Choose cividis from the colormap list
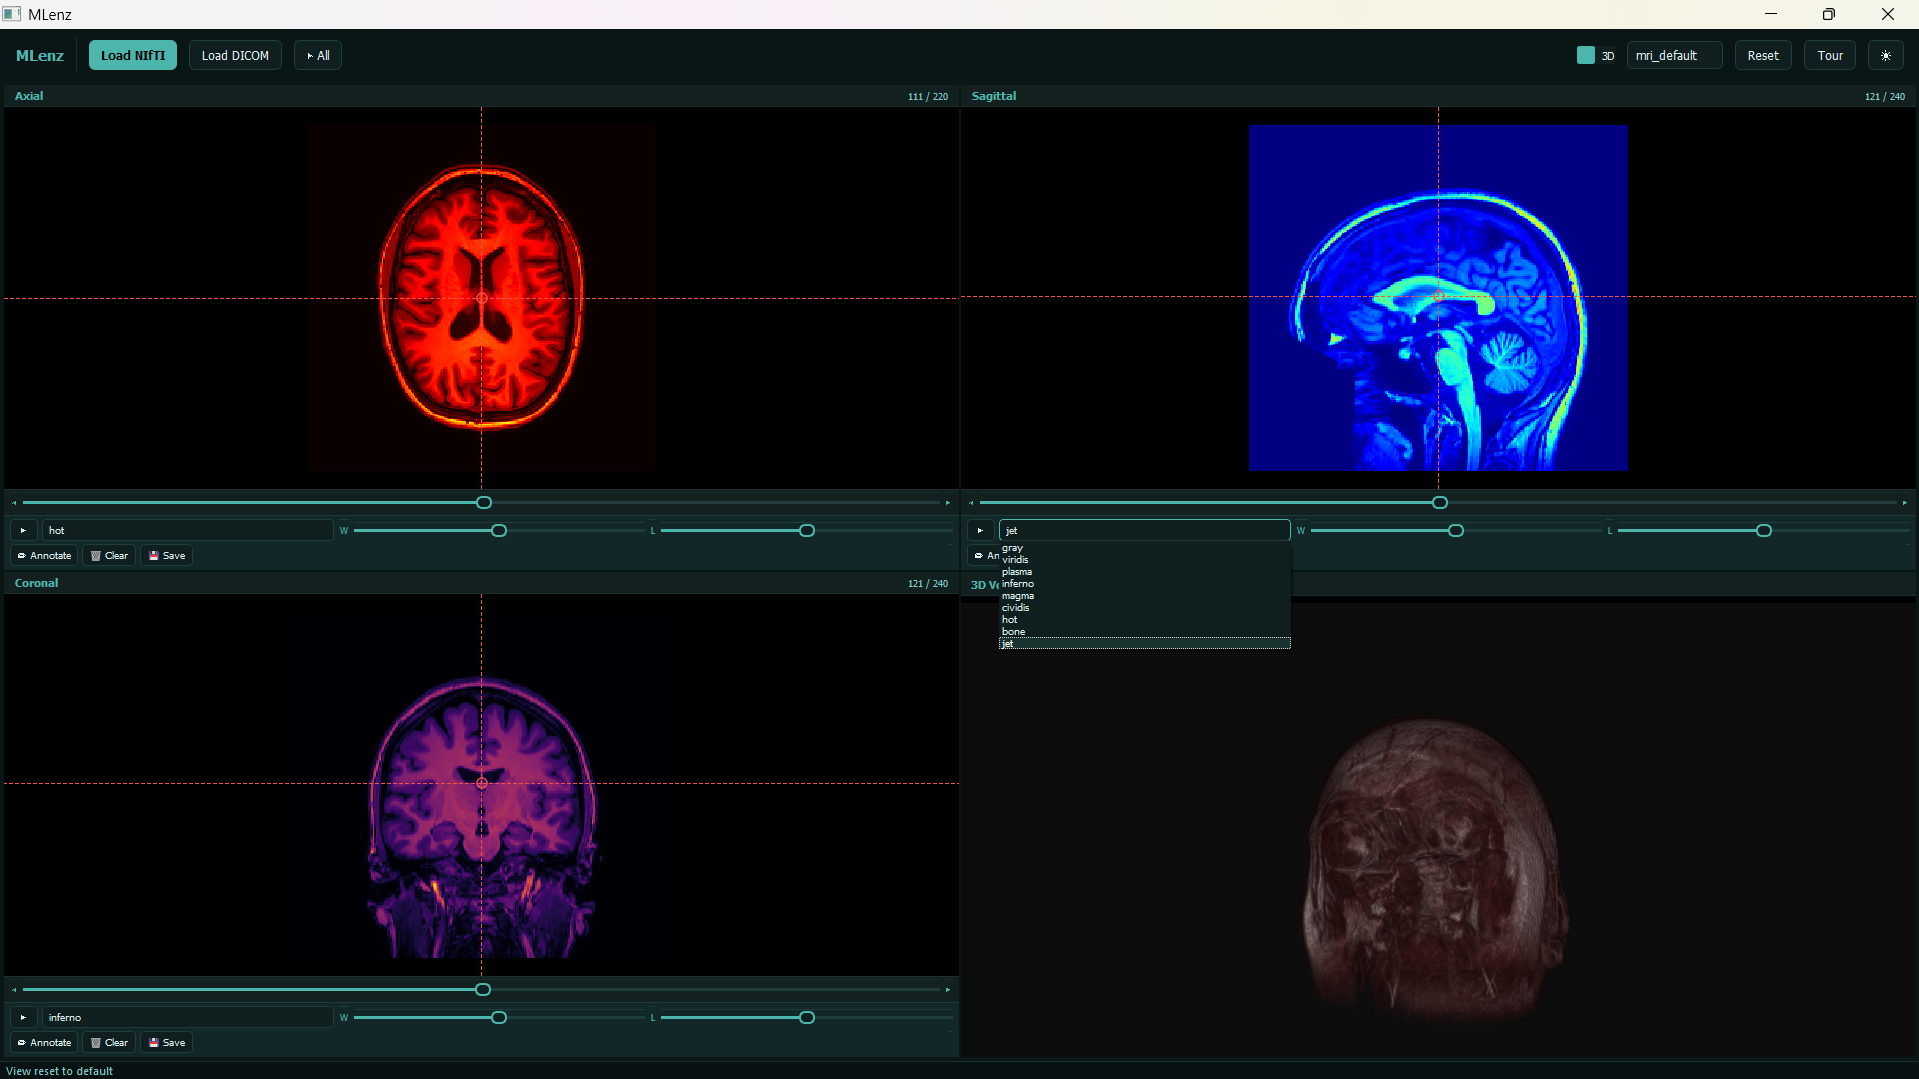This screenshot has height=1079, width=1919. coord(1145,608)
